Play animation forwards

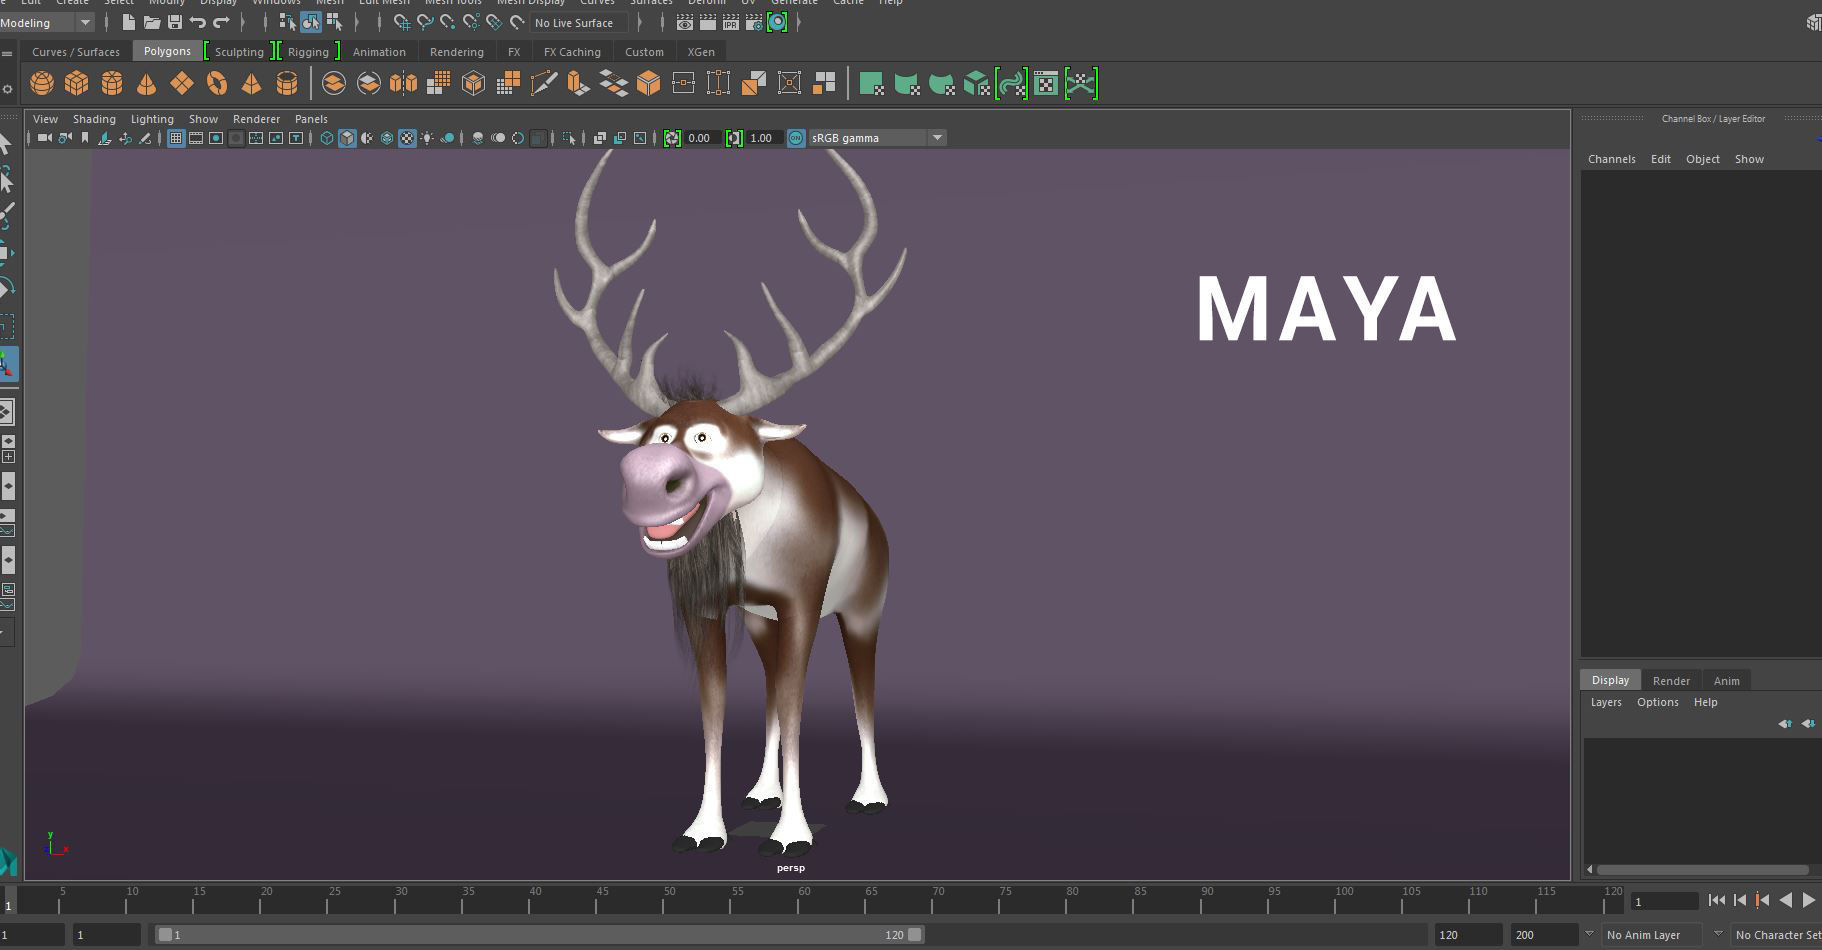coord(1809,900)
